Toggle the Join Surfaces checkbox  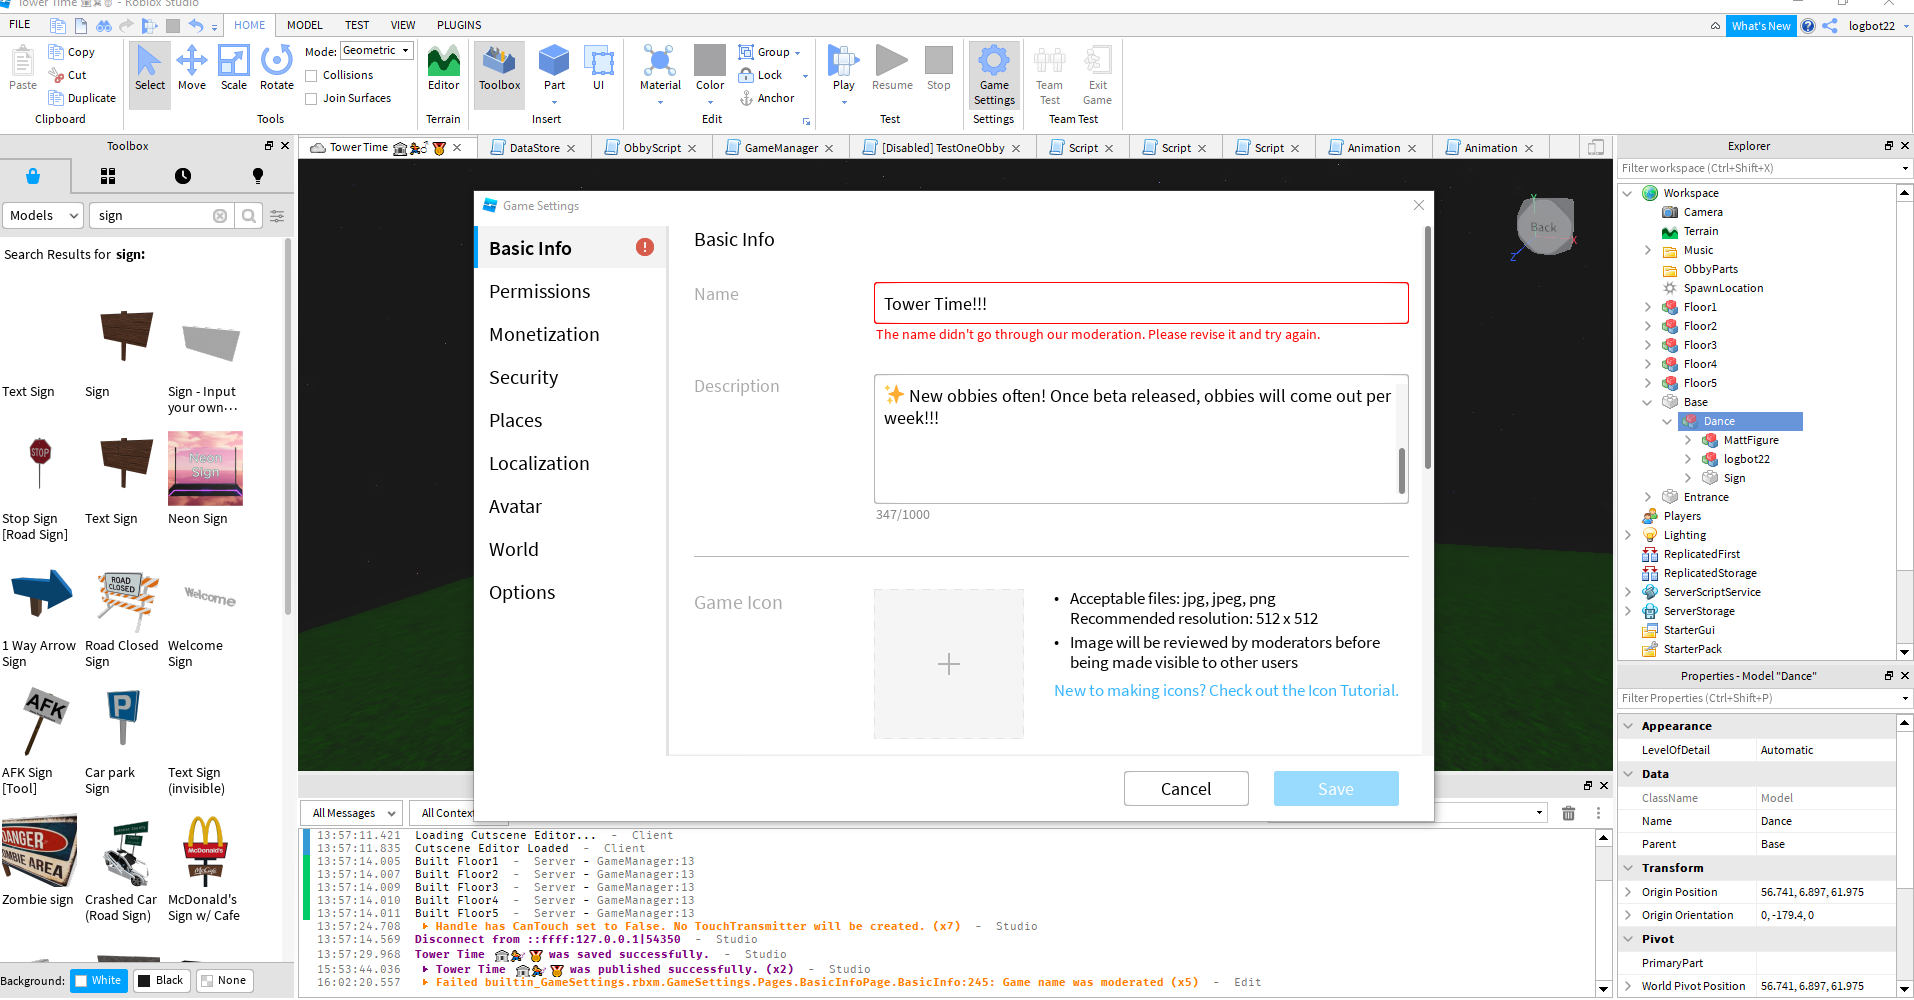coord(312,99)
